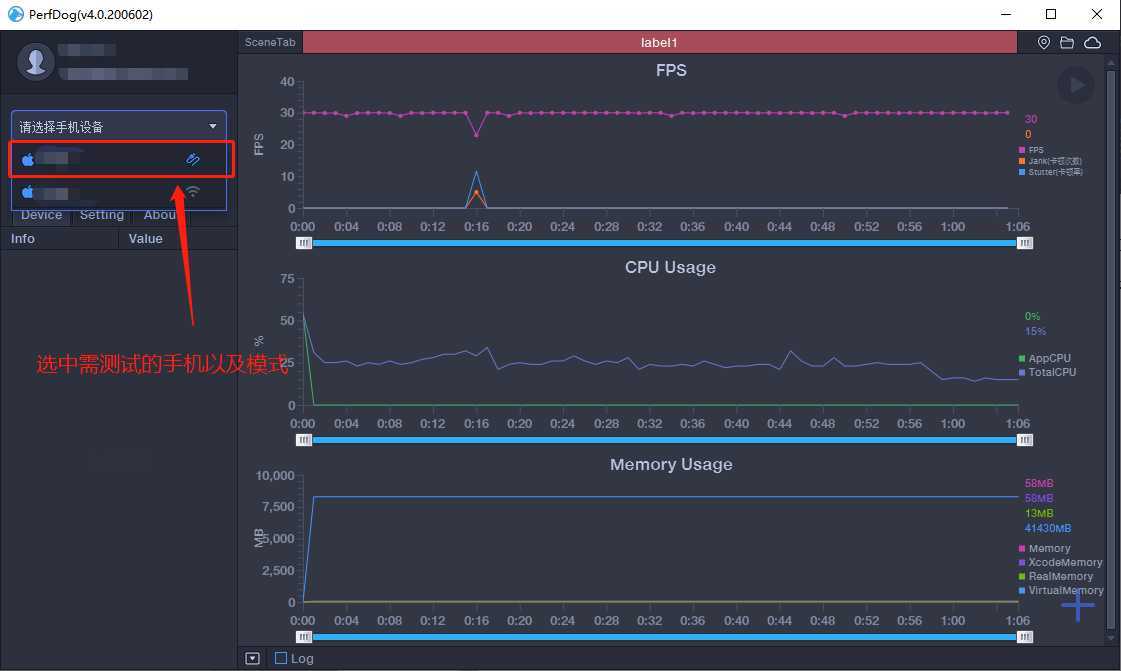The width and height of the screenshot is (1121, 671).
Task: Click Apple icon of the WiFi device
Action: click(28, 192)
